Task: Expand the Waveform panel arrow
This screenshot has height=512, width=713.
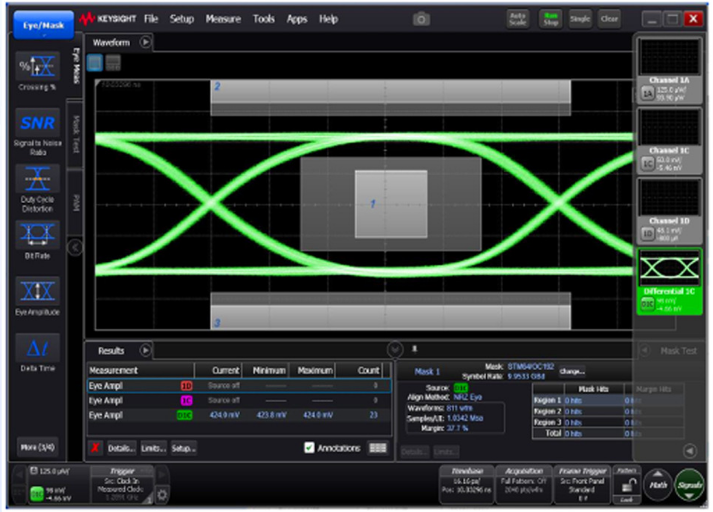Action: click(x=146, y=43)
